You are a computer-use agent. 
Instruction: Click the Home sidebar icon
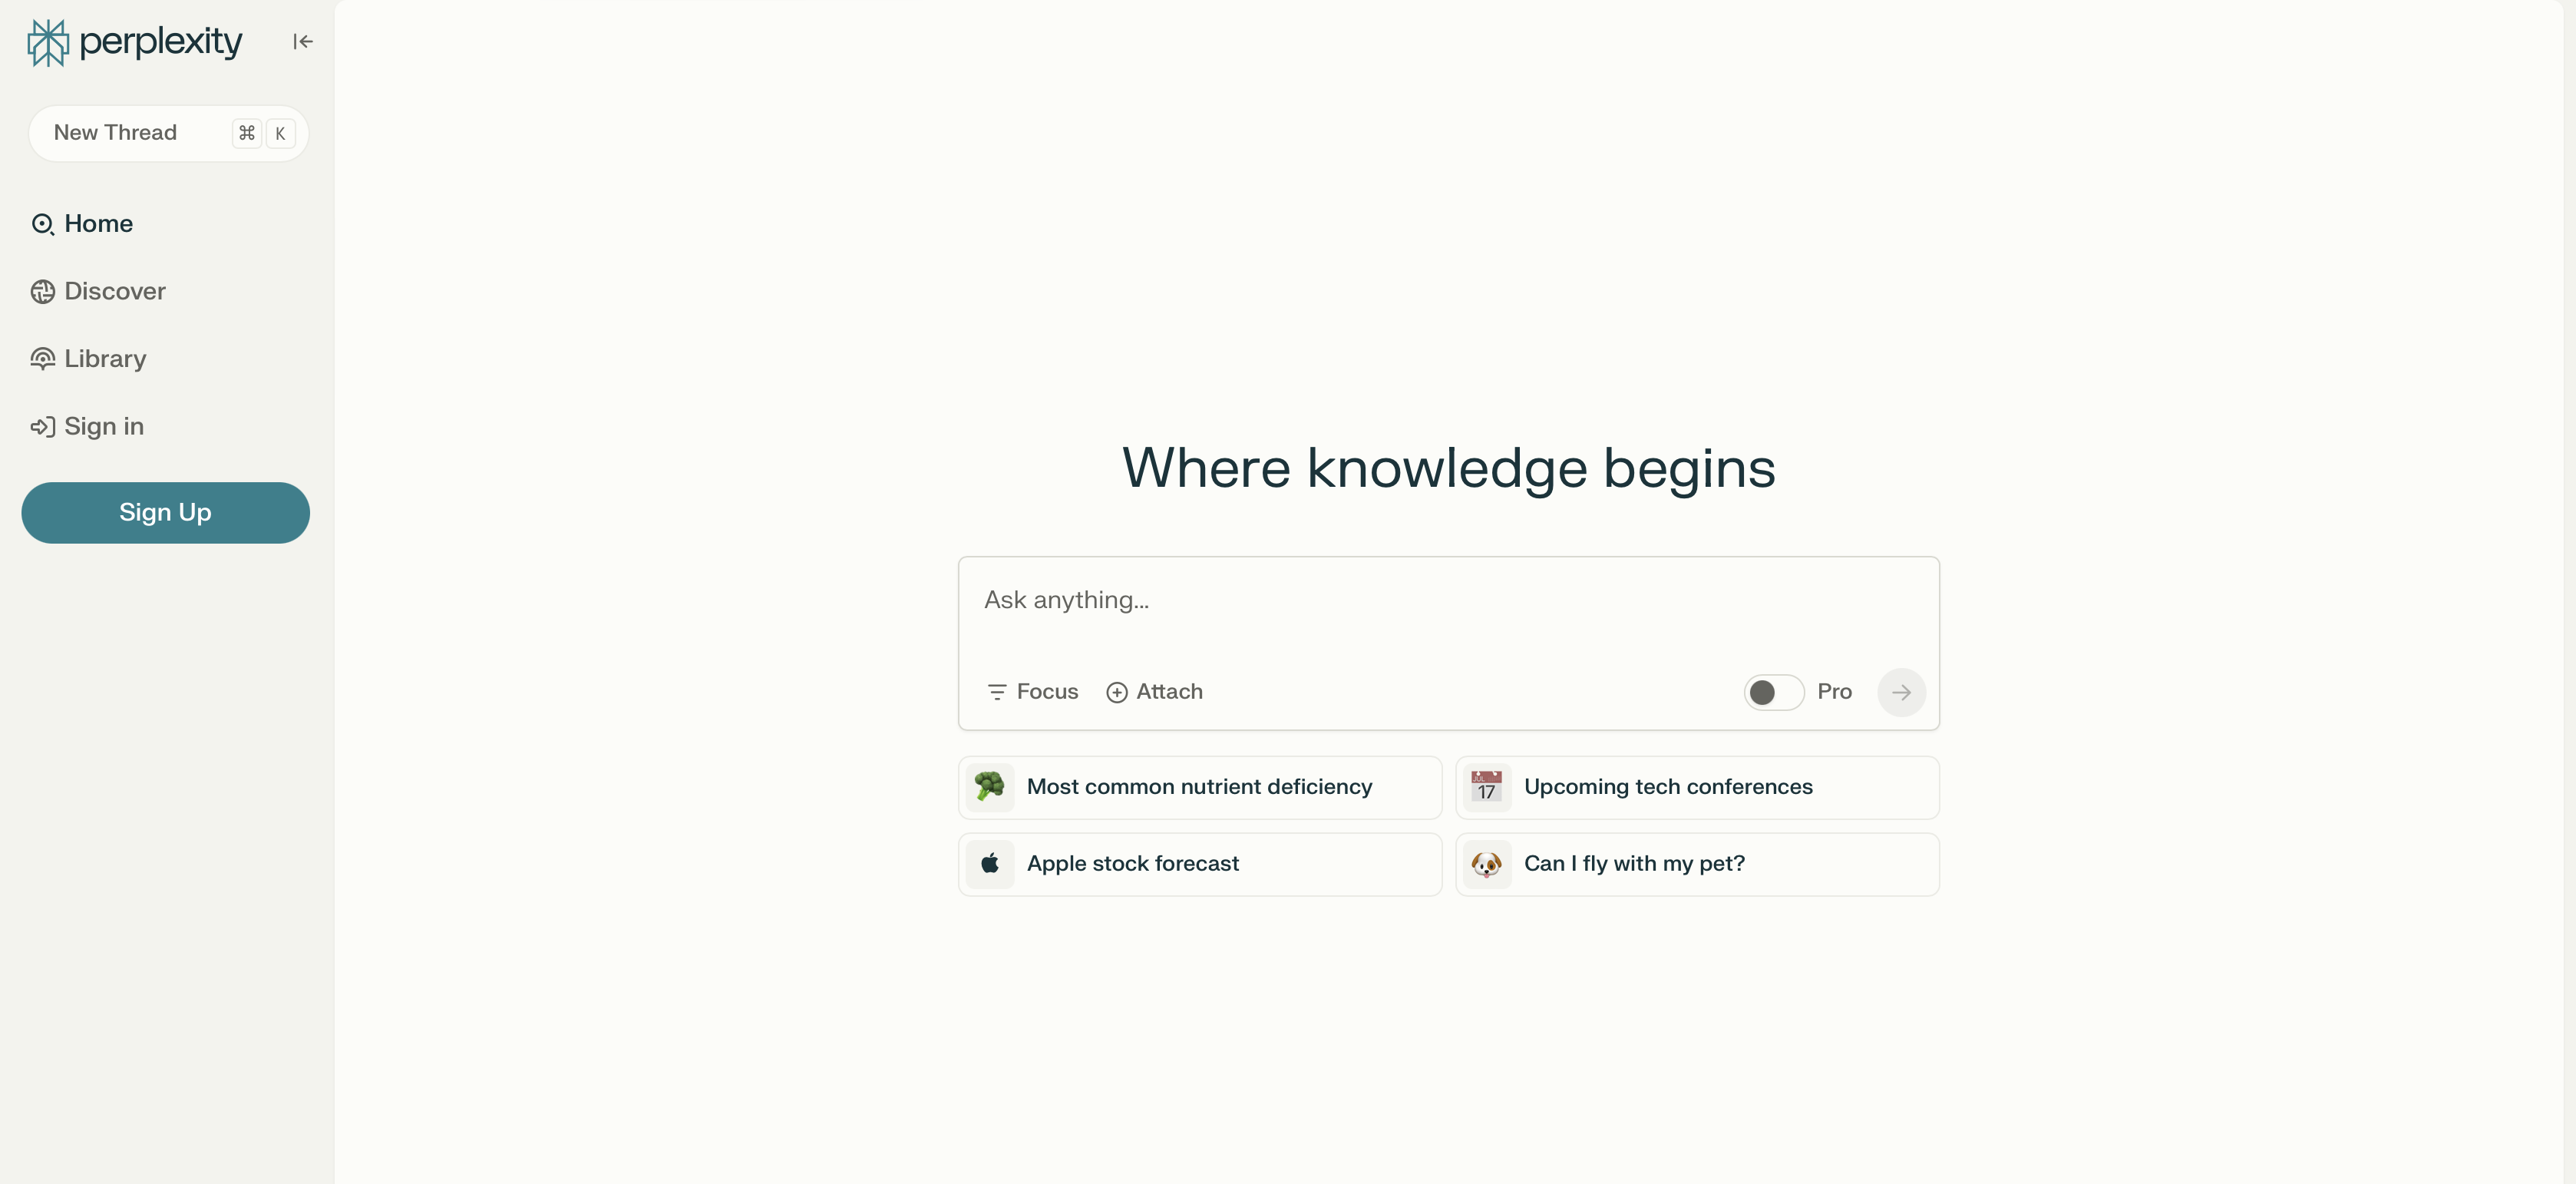click(x=45, y=223)
